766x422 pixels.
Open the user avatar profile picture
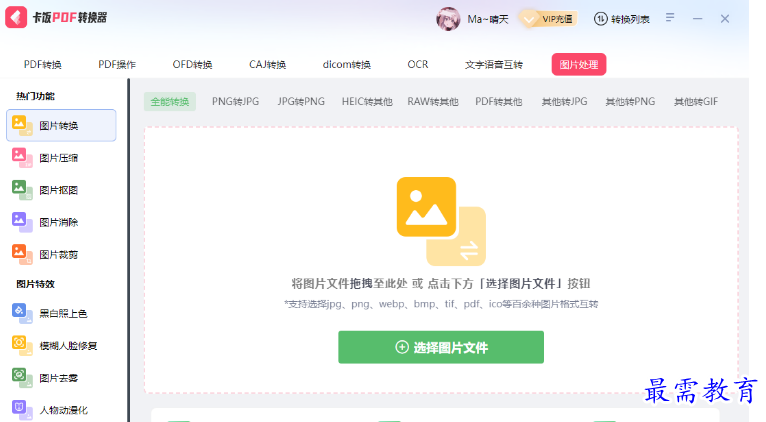point(448,19)
